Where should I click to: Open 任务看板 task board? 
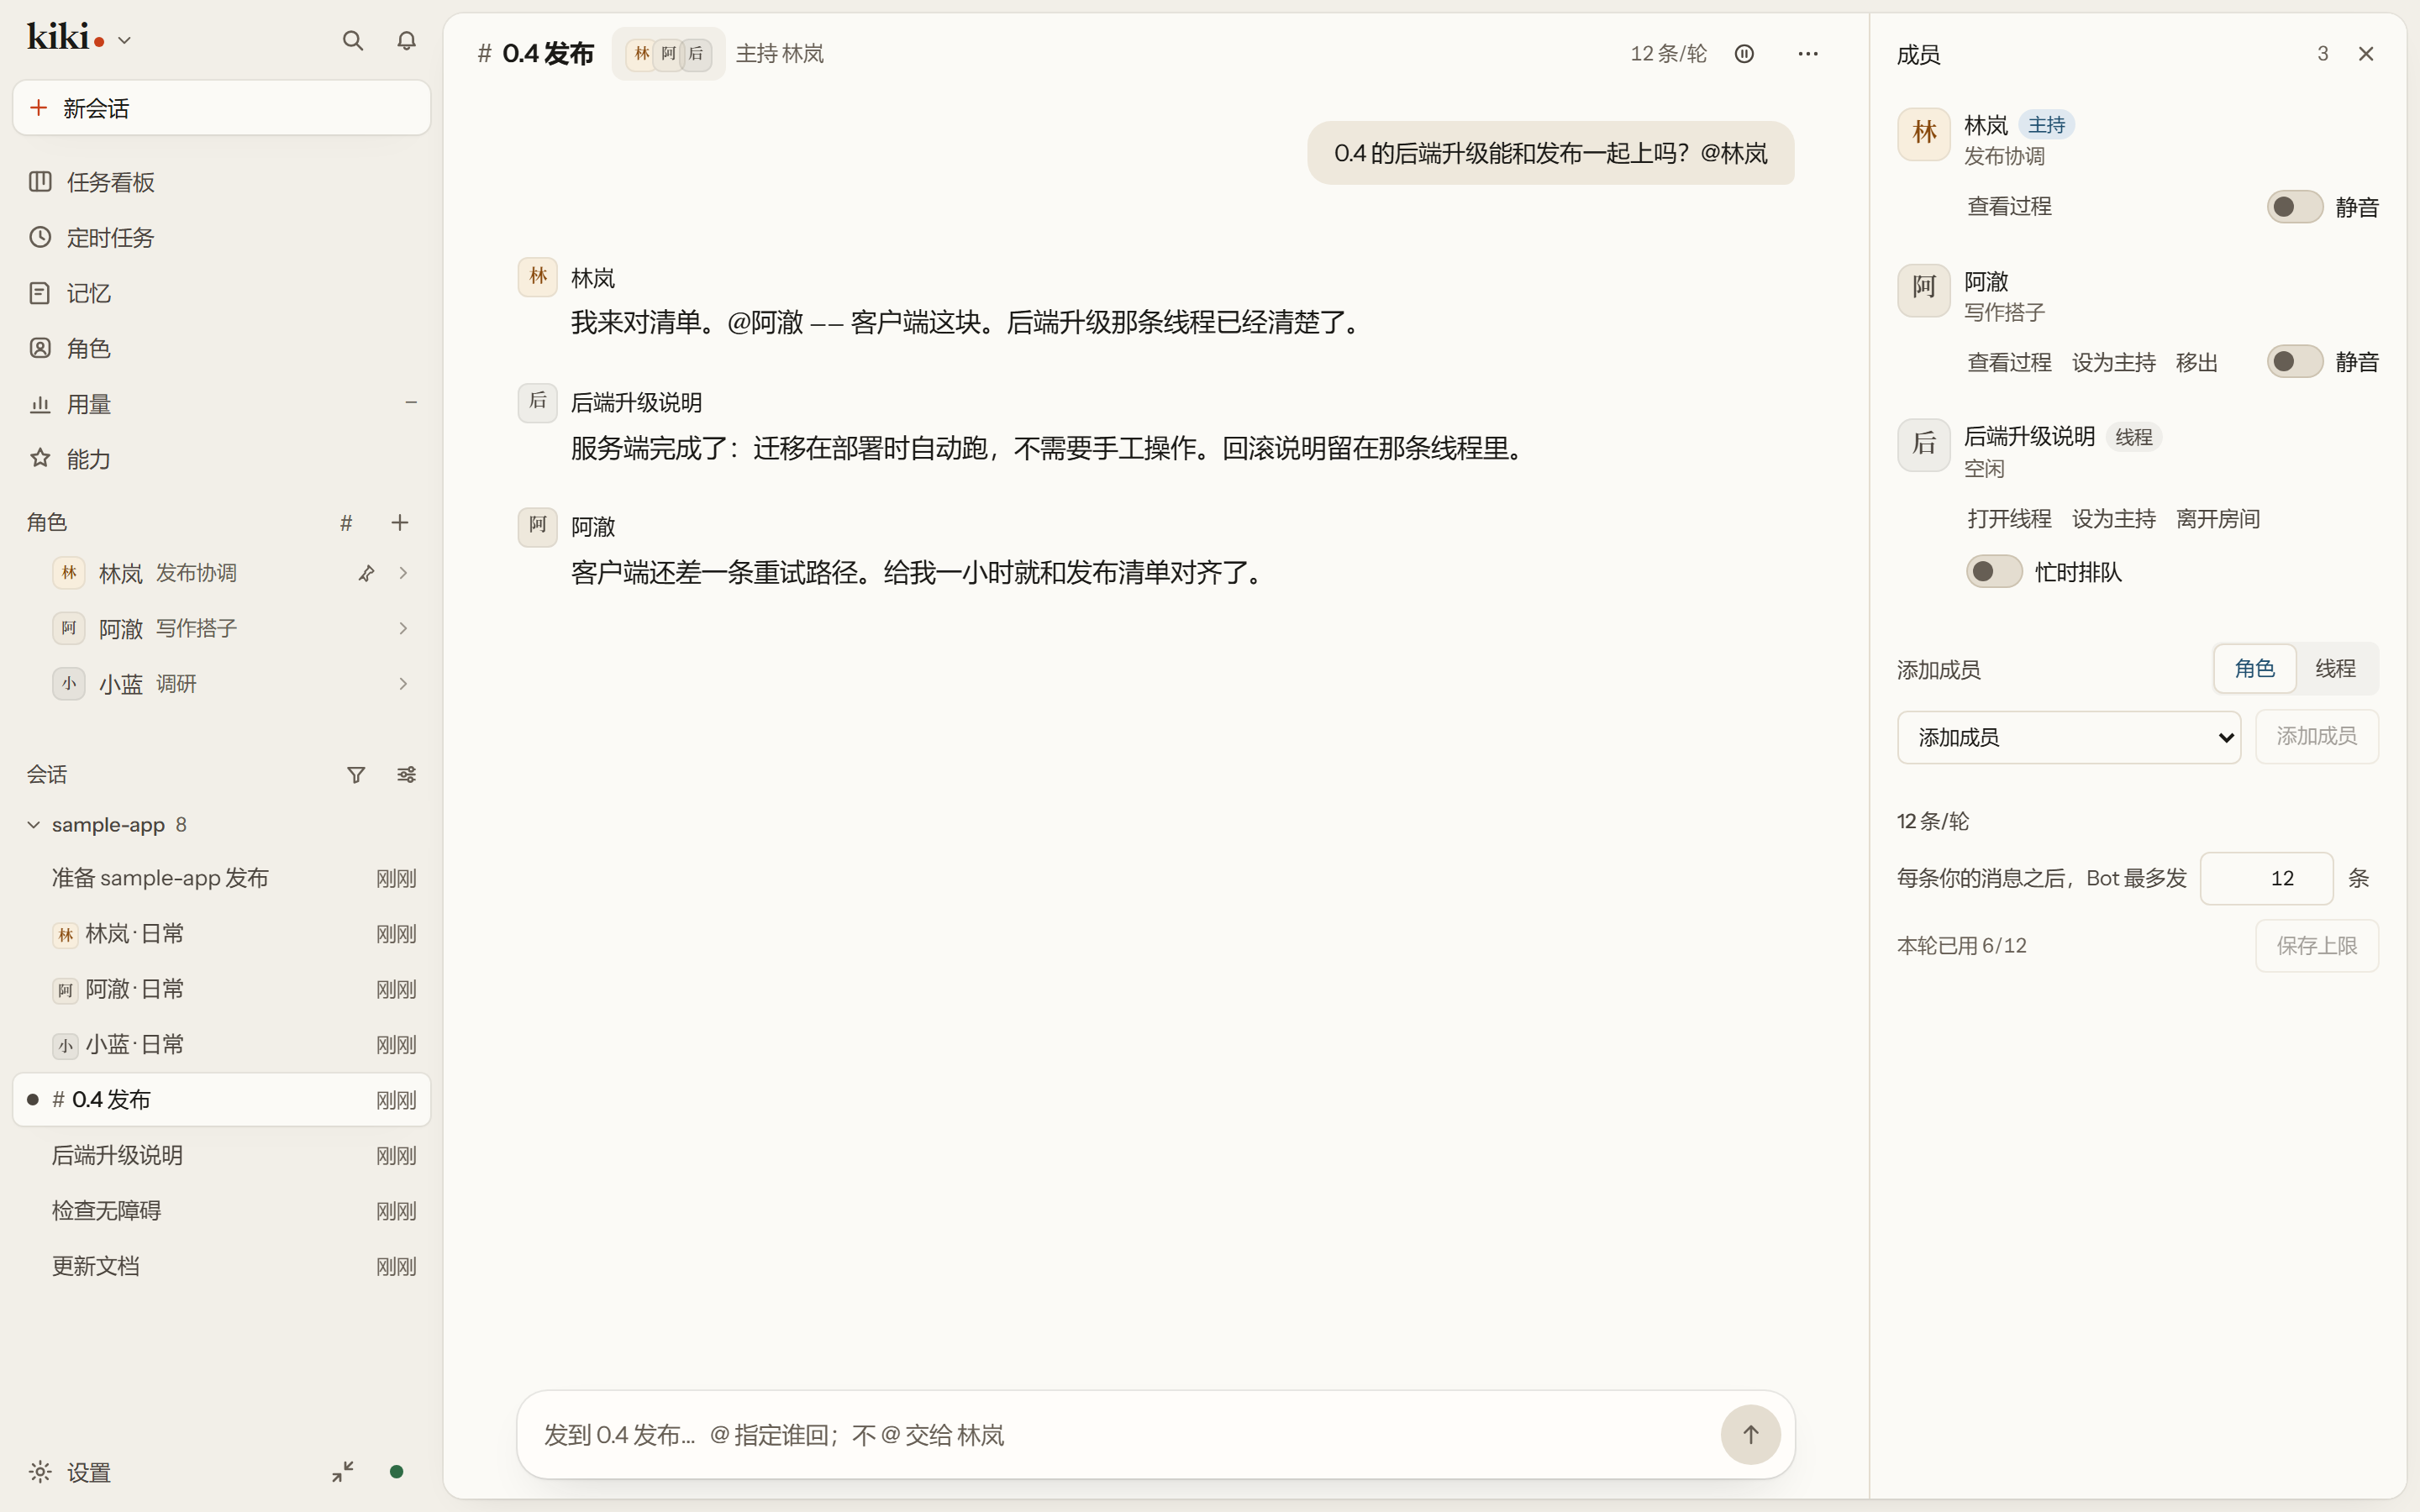coord(221,182)
